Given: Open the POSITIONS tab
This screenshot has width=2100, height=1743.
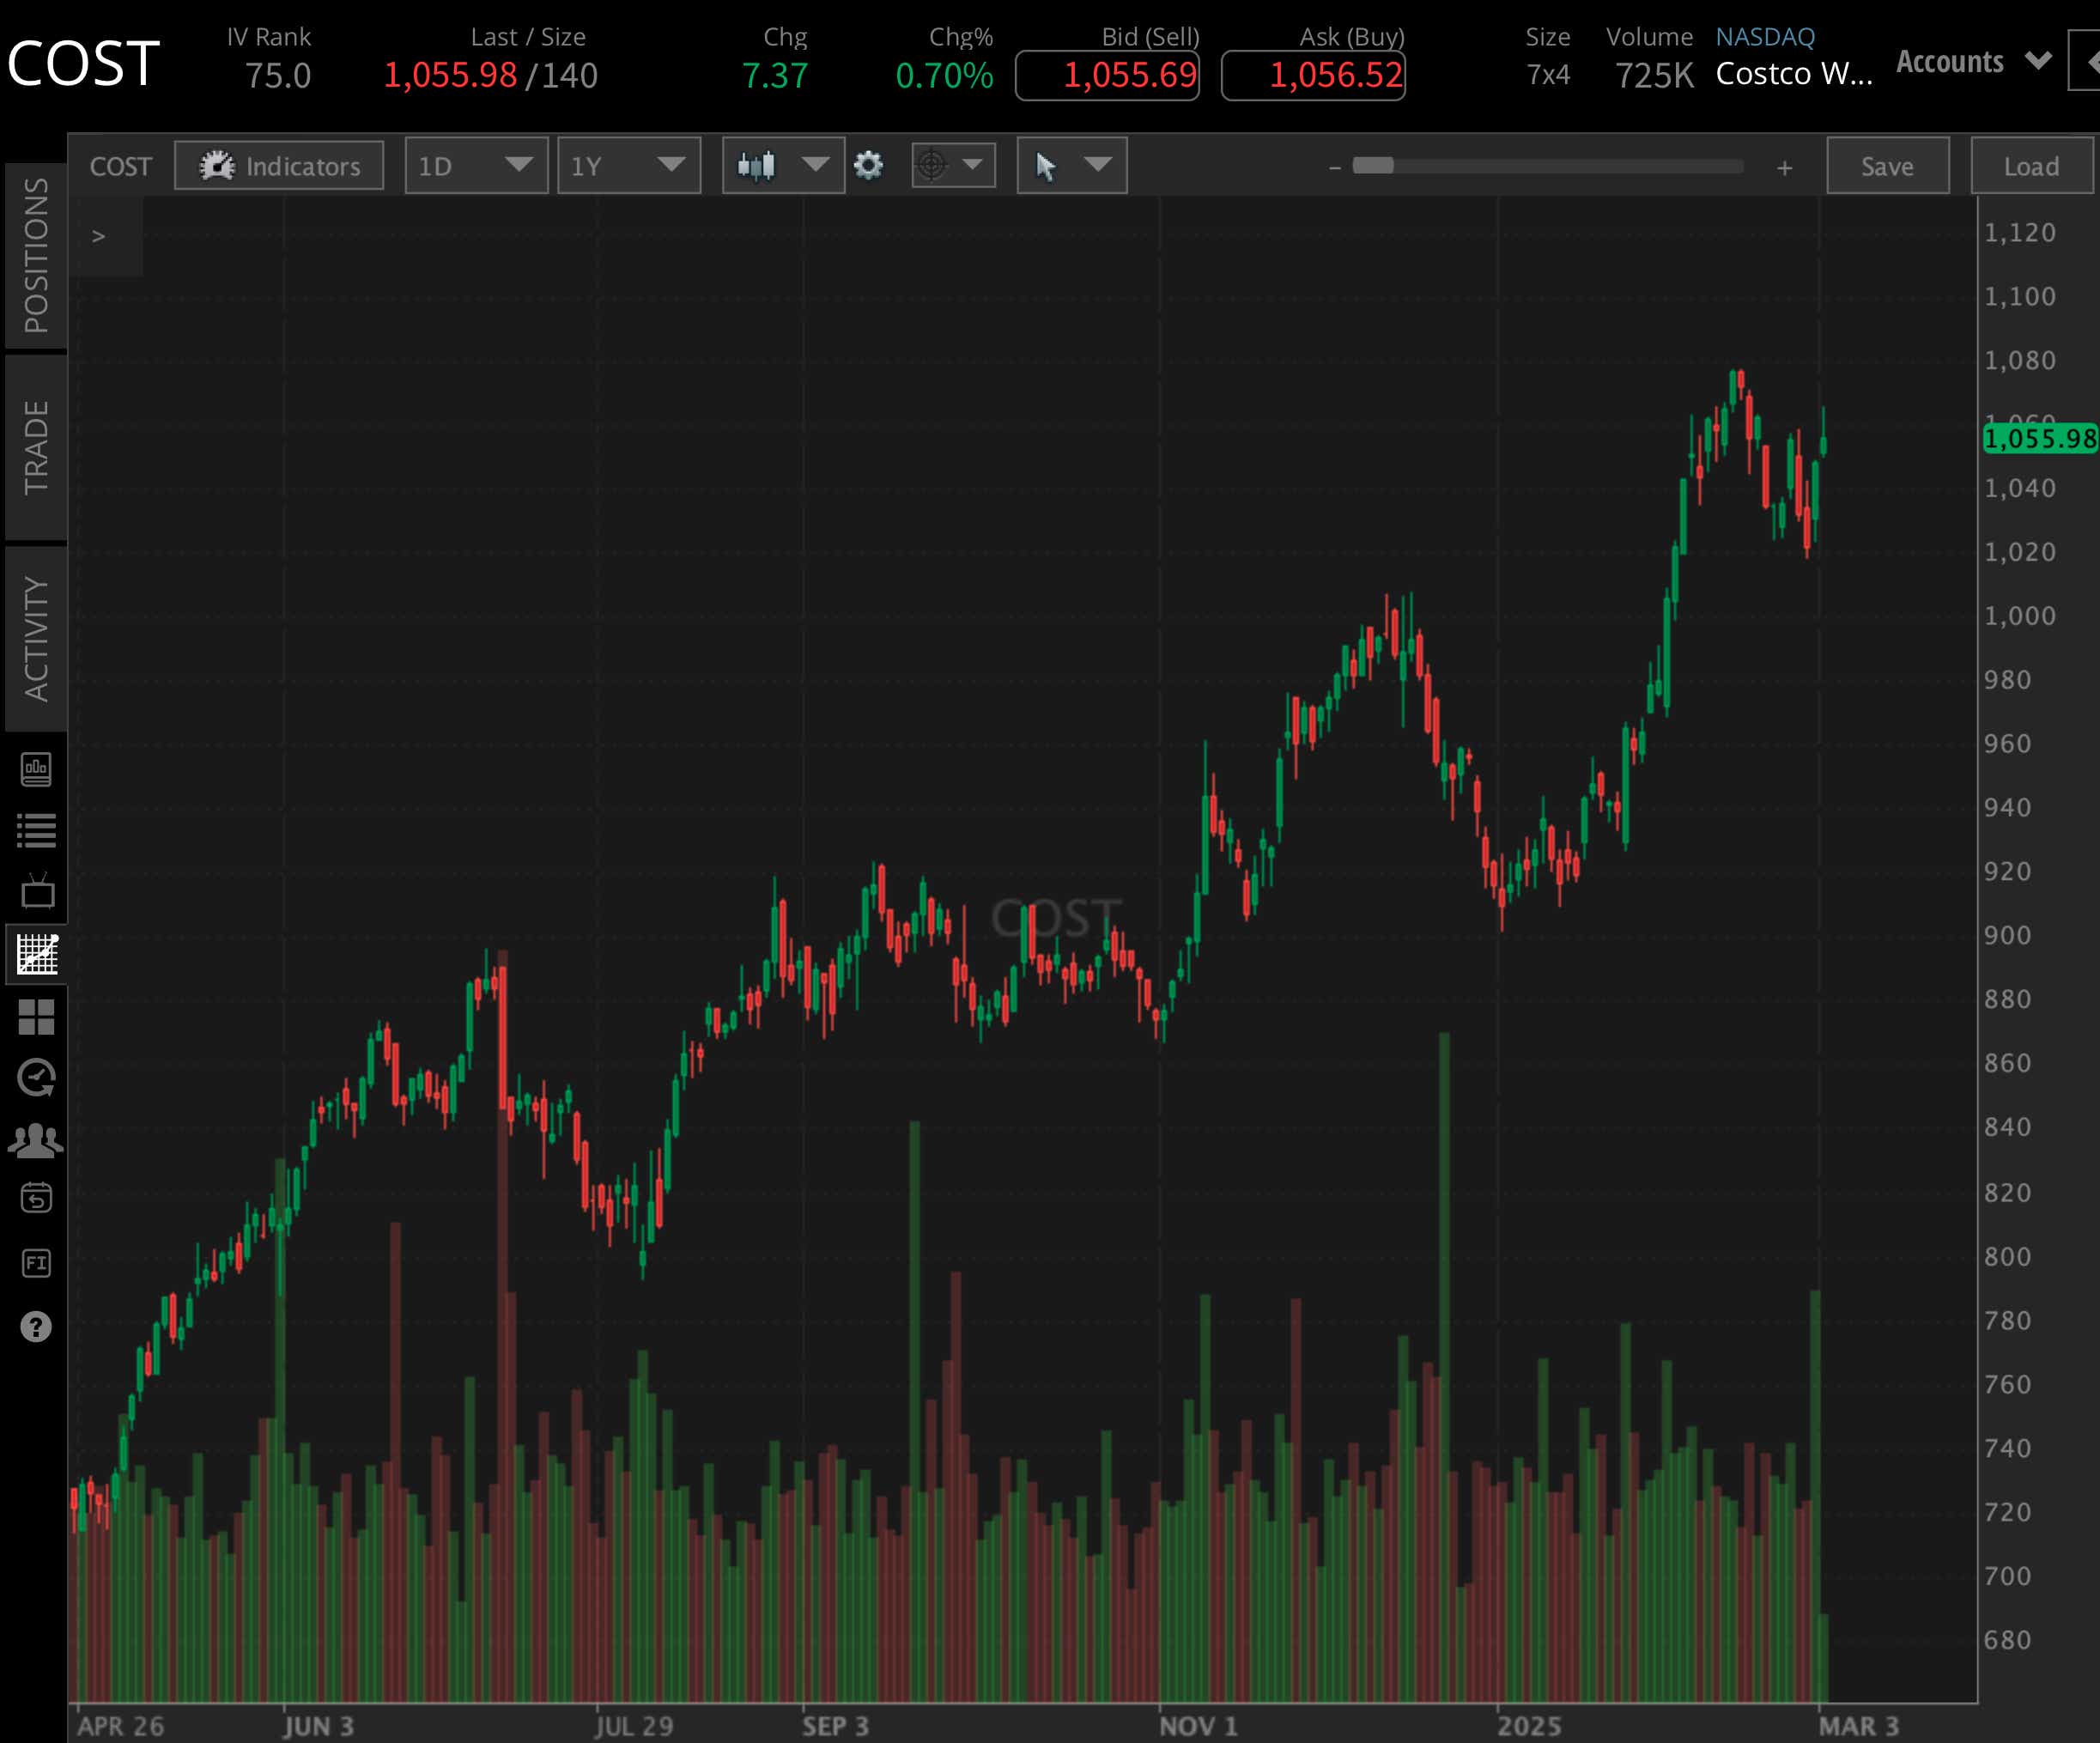Looking at the screenshot, I should (x=37, y=255).
